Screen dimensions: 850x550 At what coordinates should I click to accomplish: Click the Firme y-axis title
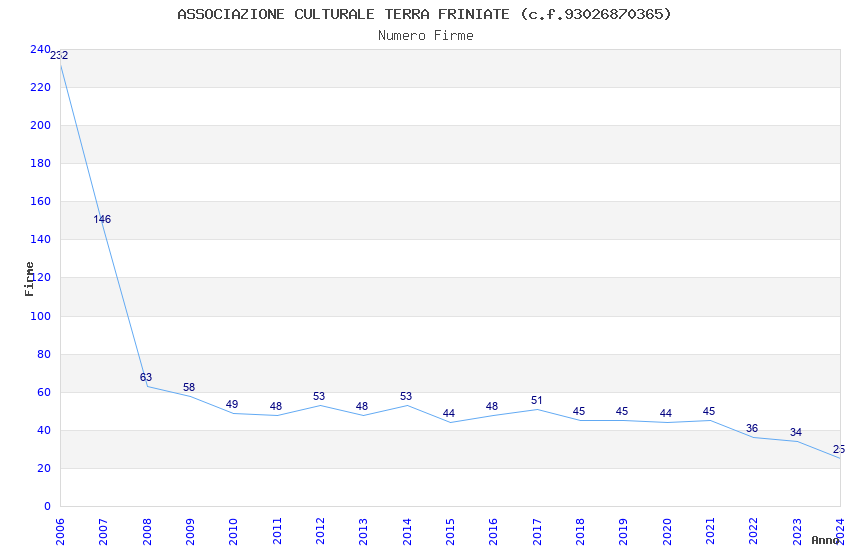pos(29,279)
